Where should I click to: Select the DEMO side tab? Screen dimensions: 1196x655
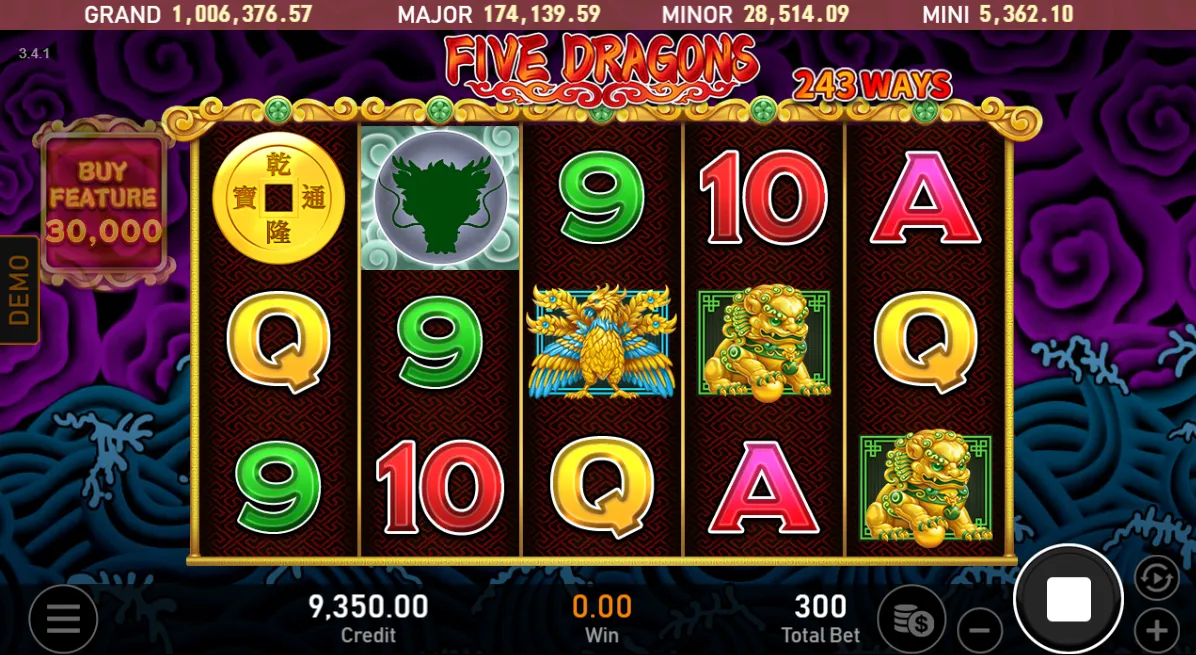19,290
